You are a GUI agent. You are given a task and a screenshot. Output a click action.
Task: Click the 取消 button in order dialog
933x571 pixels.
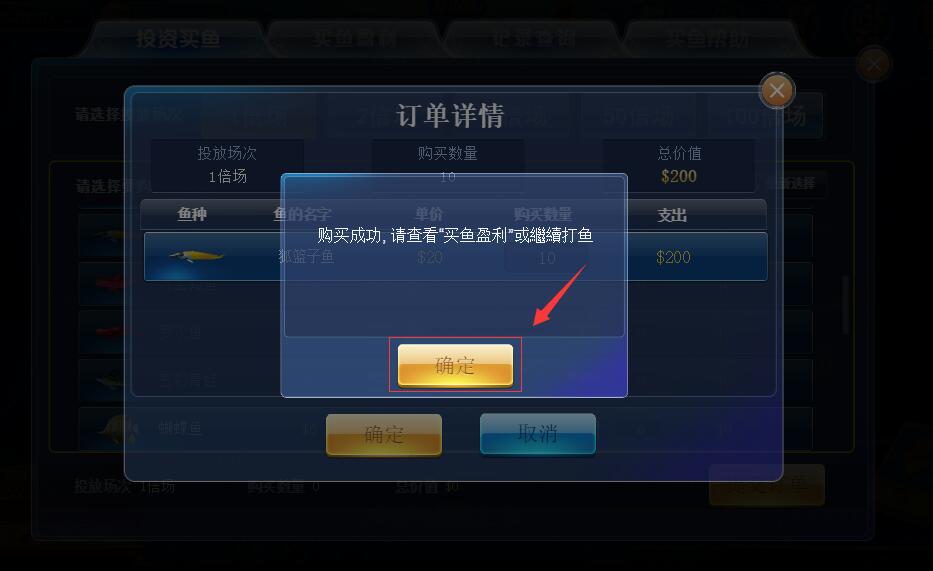(537, 434)
